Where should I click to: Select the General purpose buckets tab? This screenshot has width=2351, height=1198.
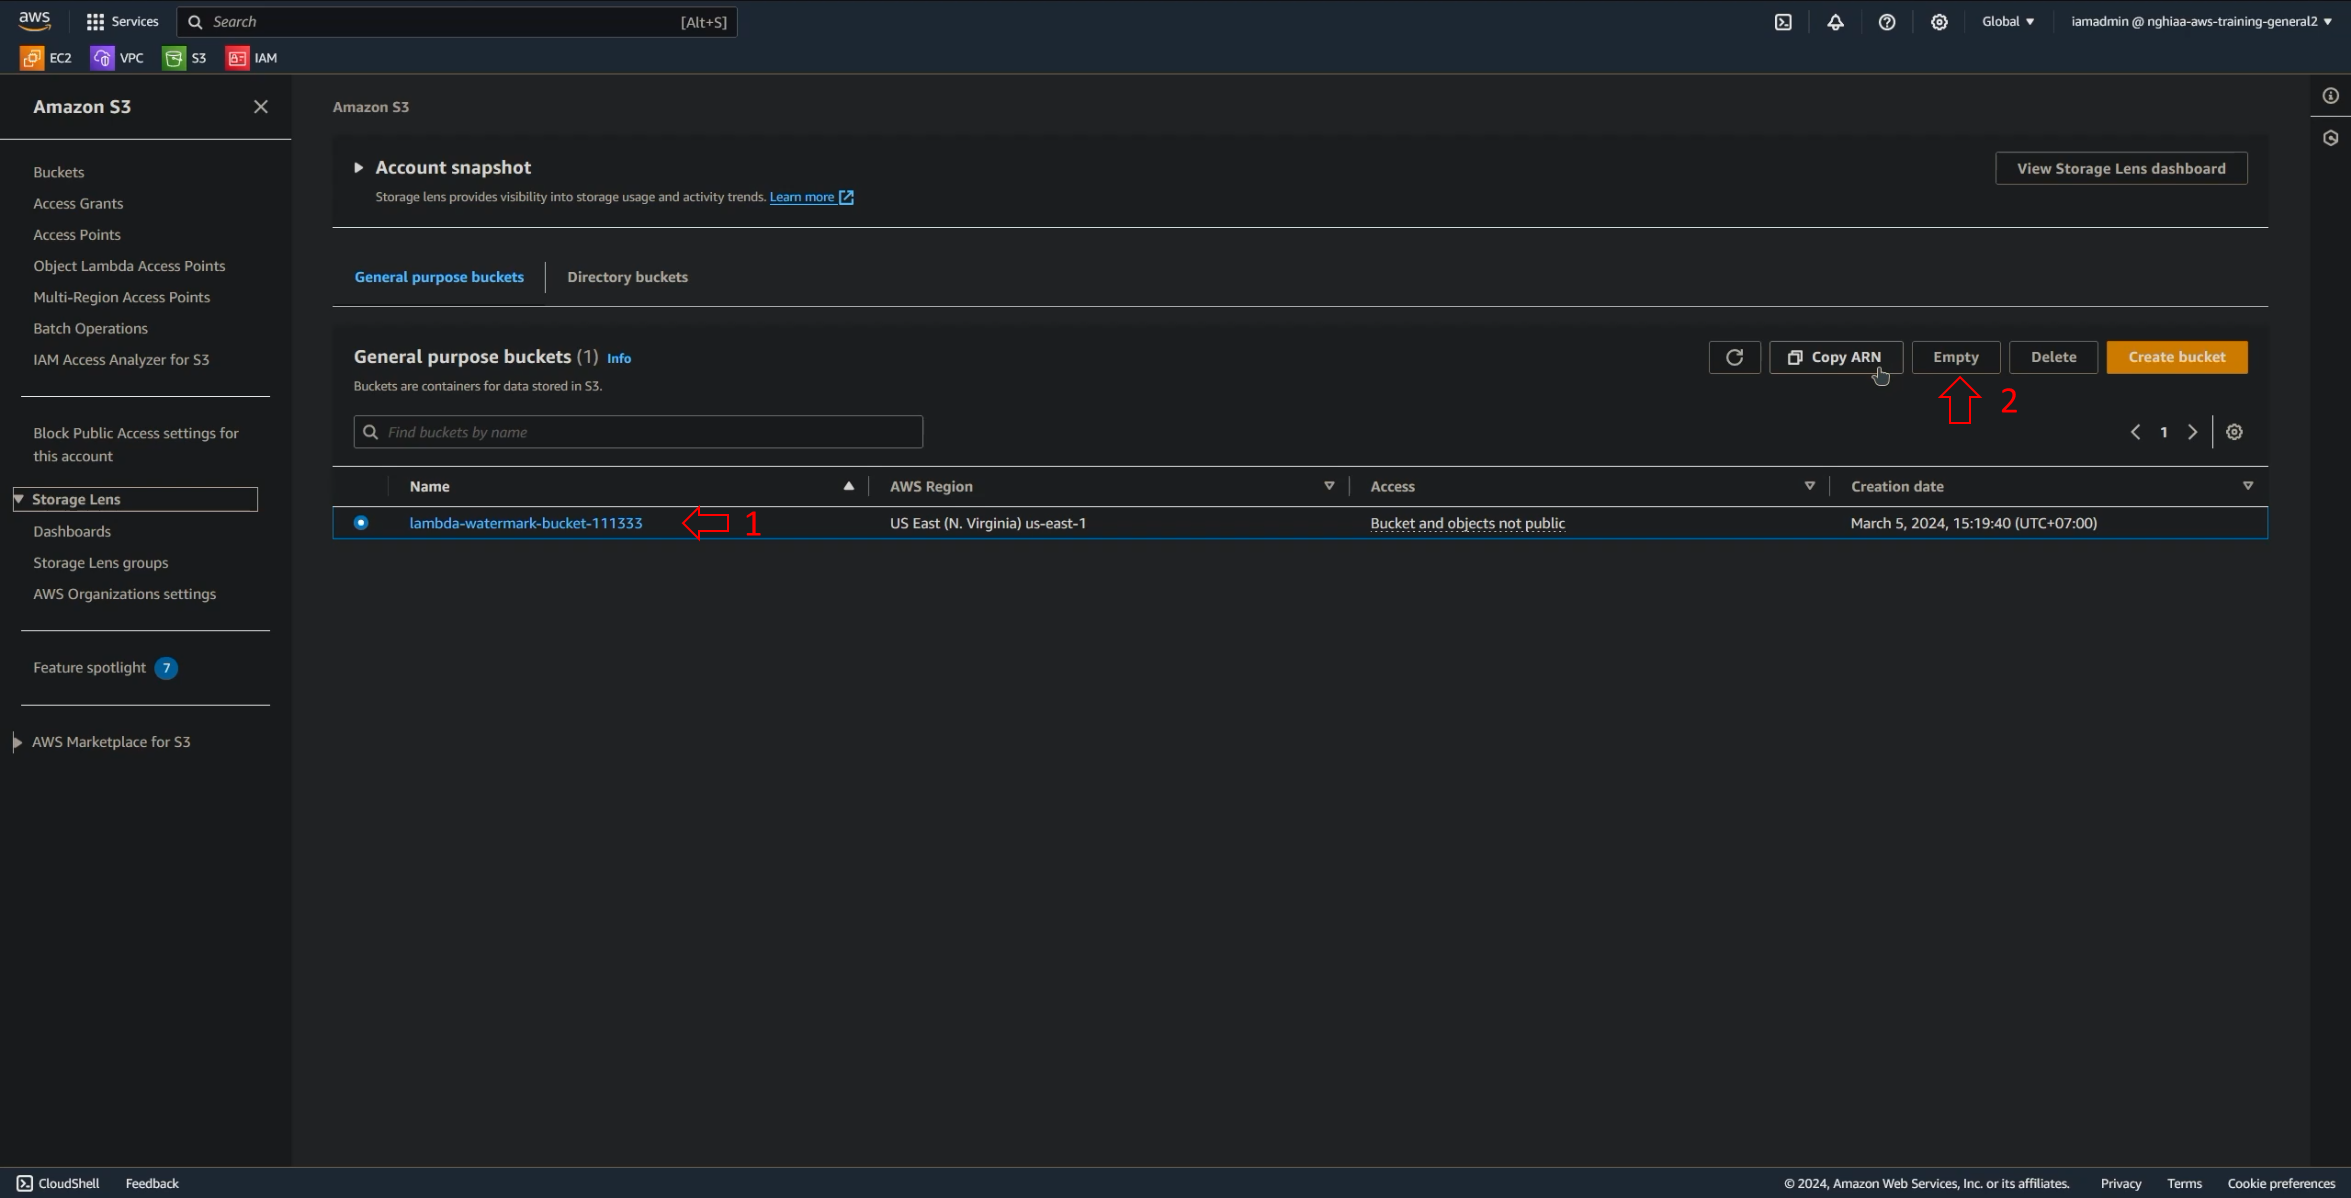pos(440,277)
